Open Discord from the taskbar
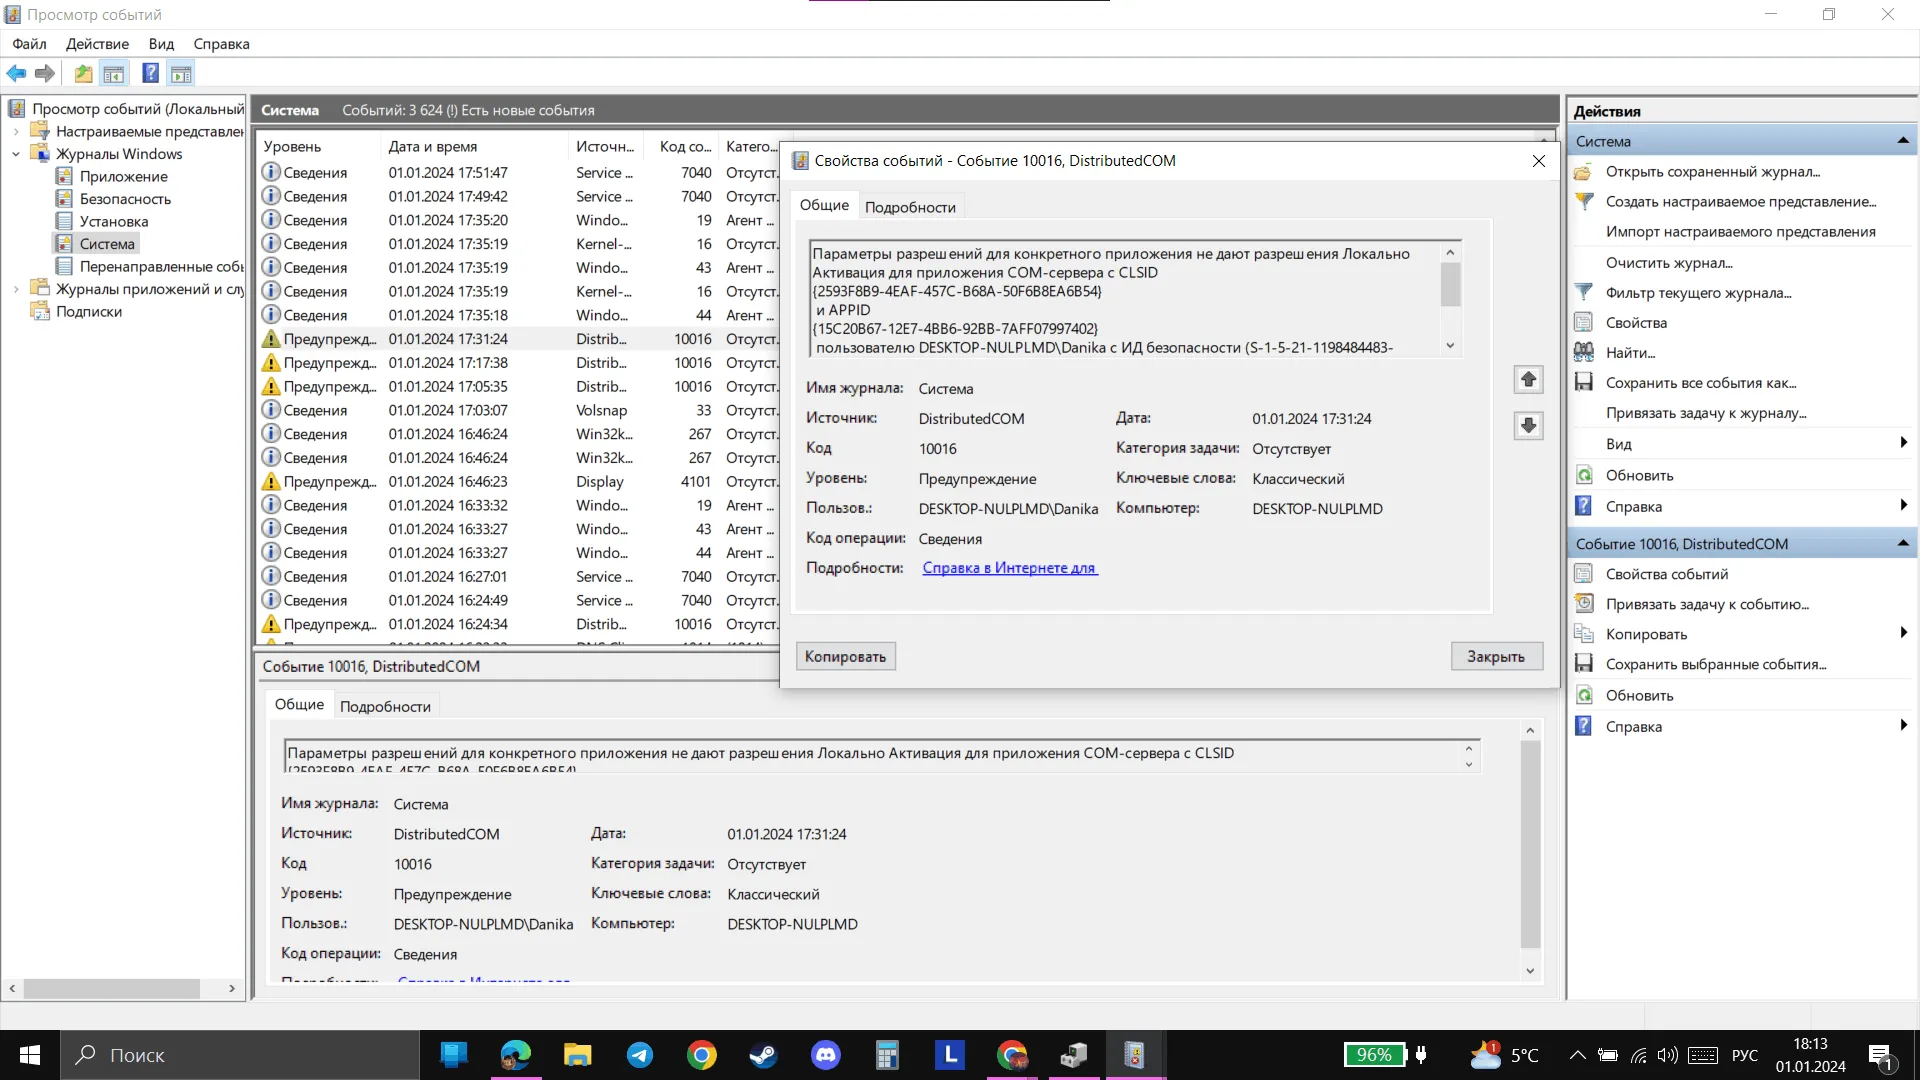The height and width of the screenshot is (1080, 1920). (826, 1055)
